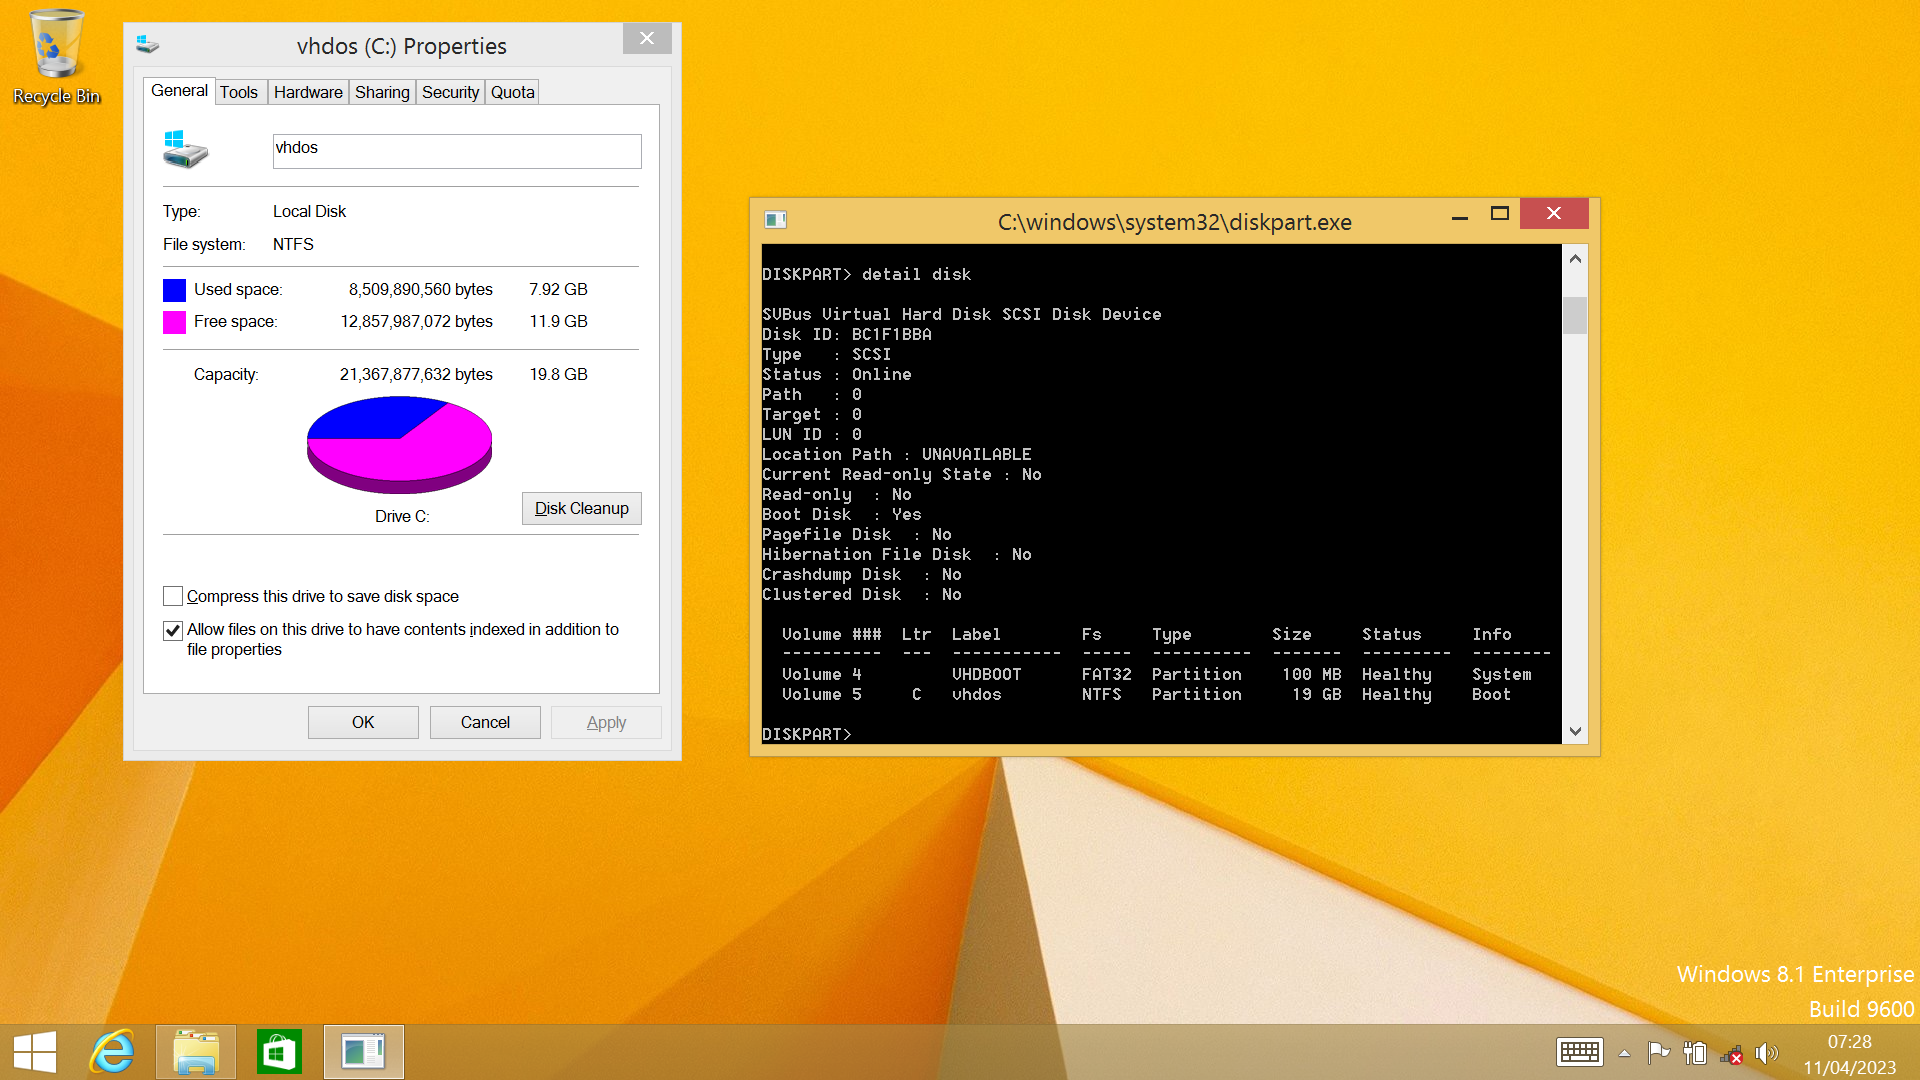Click the '8,509,890,560 bytes' used value

click(420, 289)
